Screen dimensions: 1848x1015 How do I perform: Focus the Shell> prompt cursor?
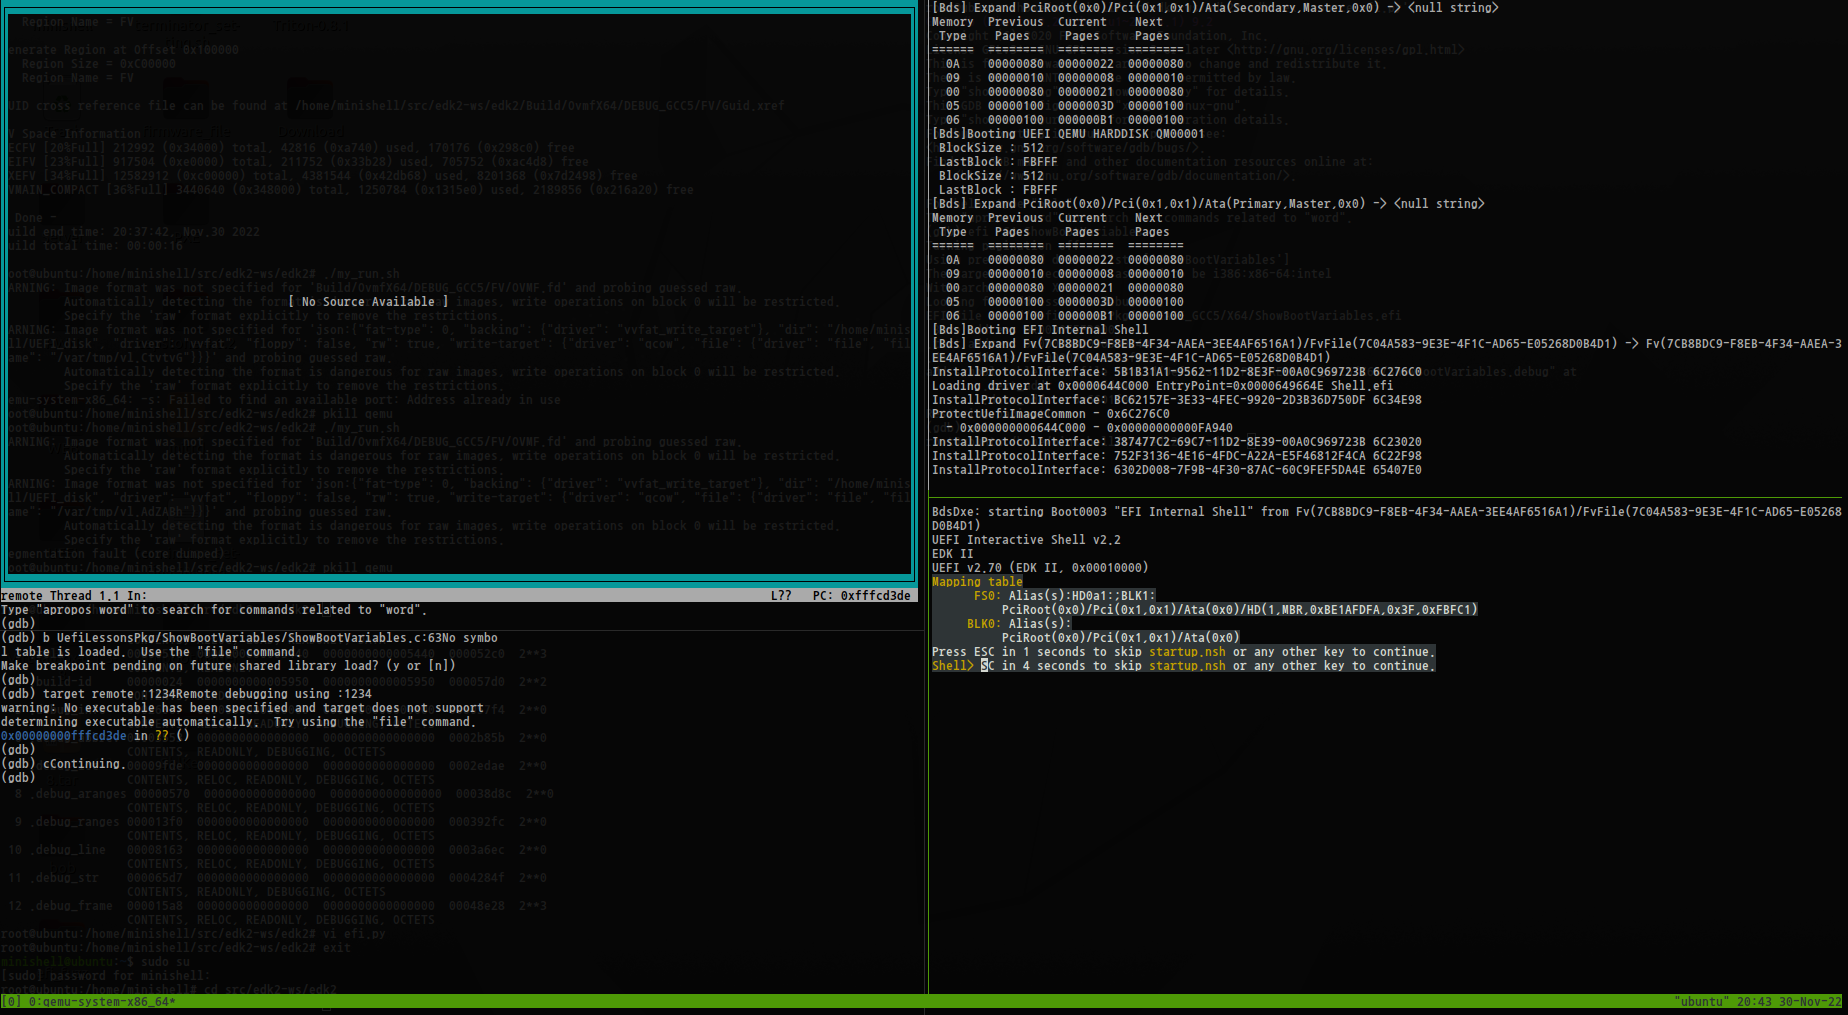point(985,665)
